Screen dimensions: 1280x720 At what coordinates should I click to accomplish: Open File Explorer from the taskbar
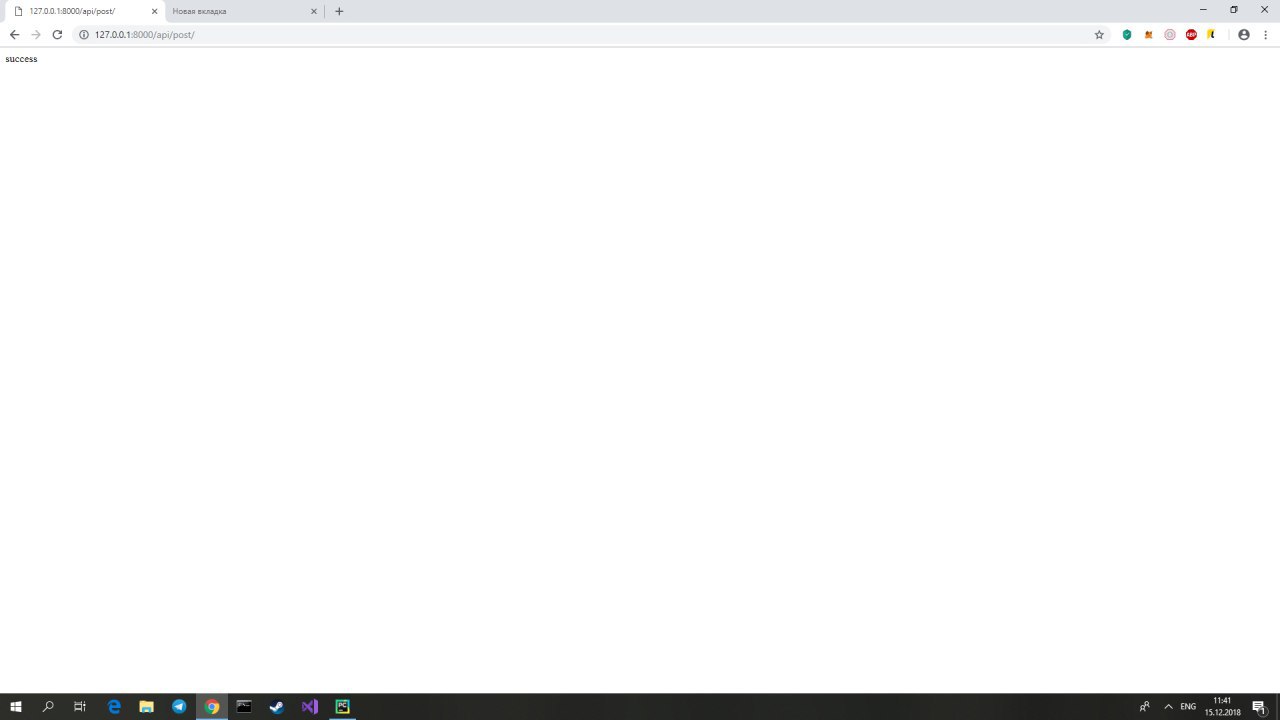146,706
